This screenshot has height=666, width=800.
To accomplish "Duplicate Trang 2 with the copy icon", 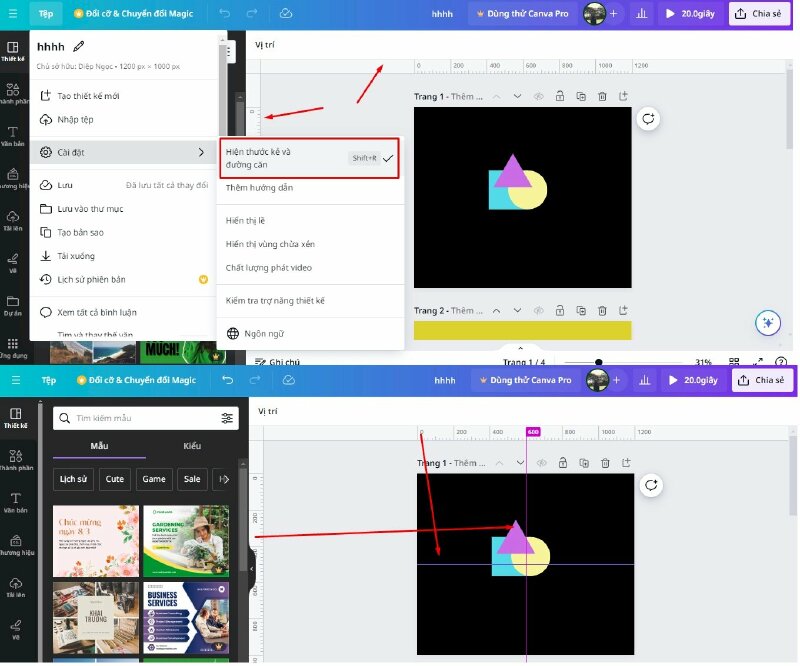I will [x=581, y=311].
